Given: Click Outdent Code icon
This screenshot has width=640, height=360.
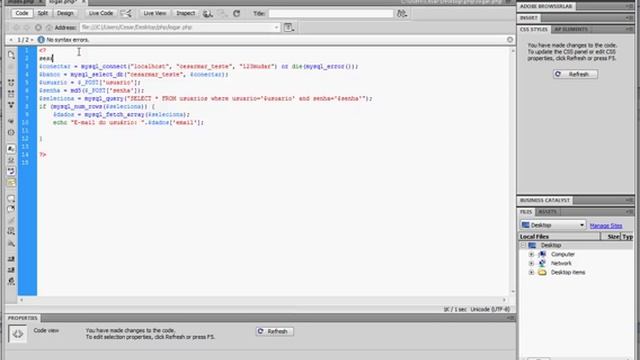Looking at the screenshot, I should (x=11, y=270).
